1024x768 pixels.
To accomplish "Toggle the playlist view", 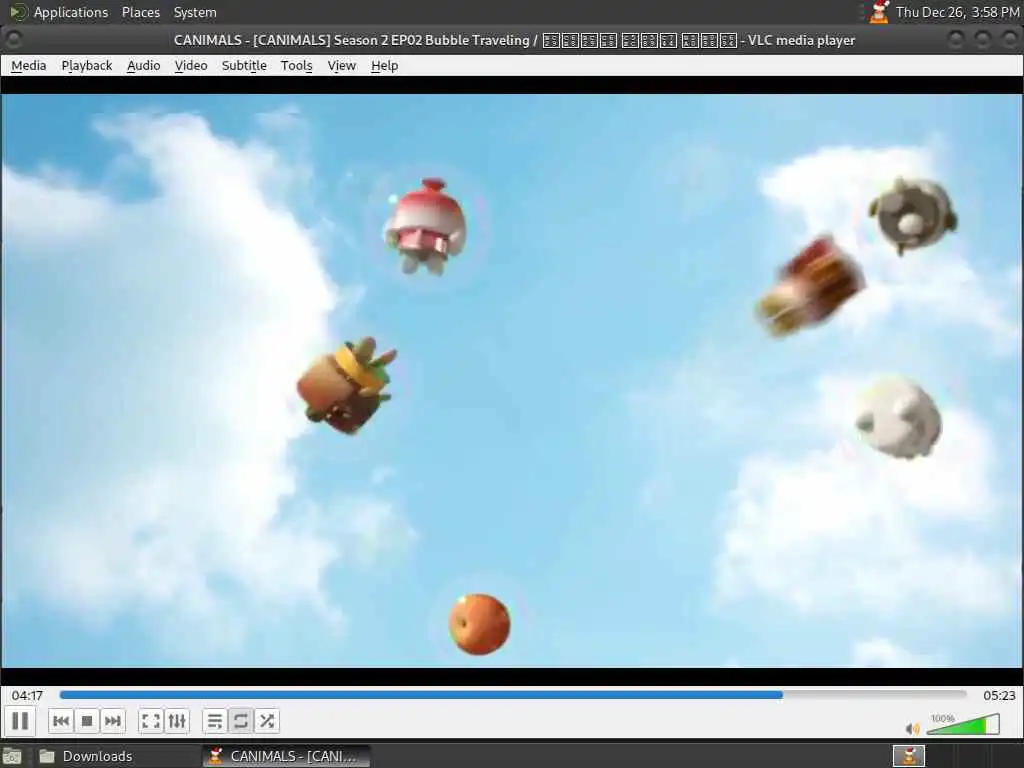I will 215,721.
